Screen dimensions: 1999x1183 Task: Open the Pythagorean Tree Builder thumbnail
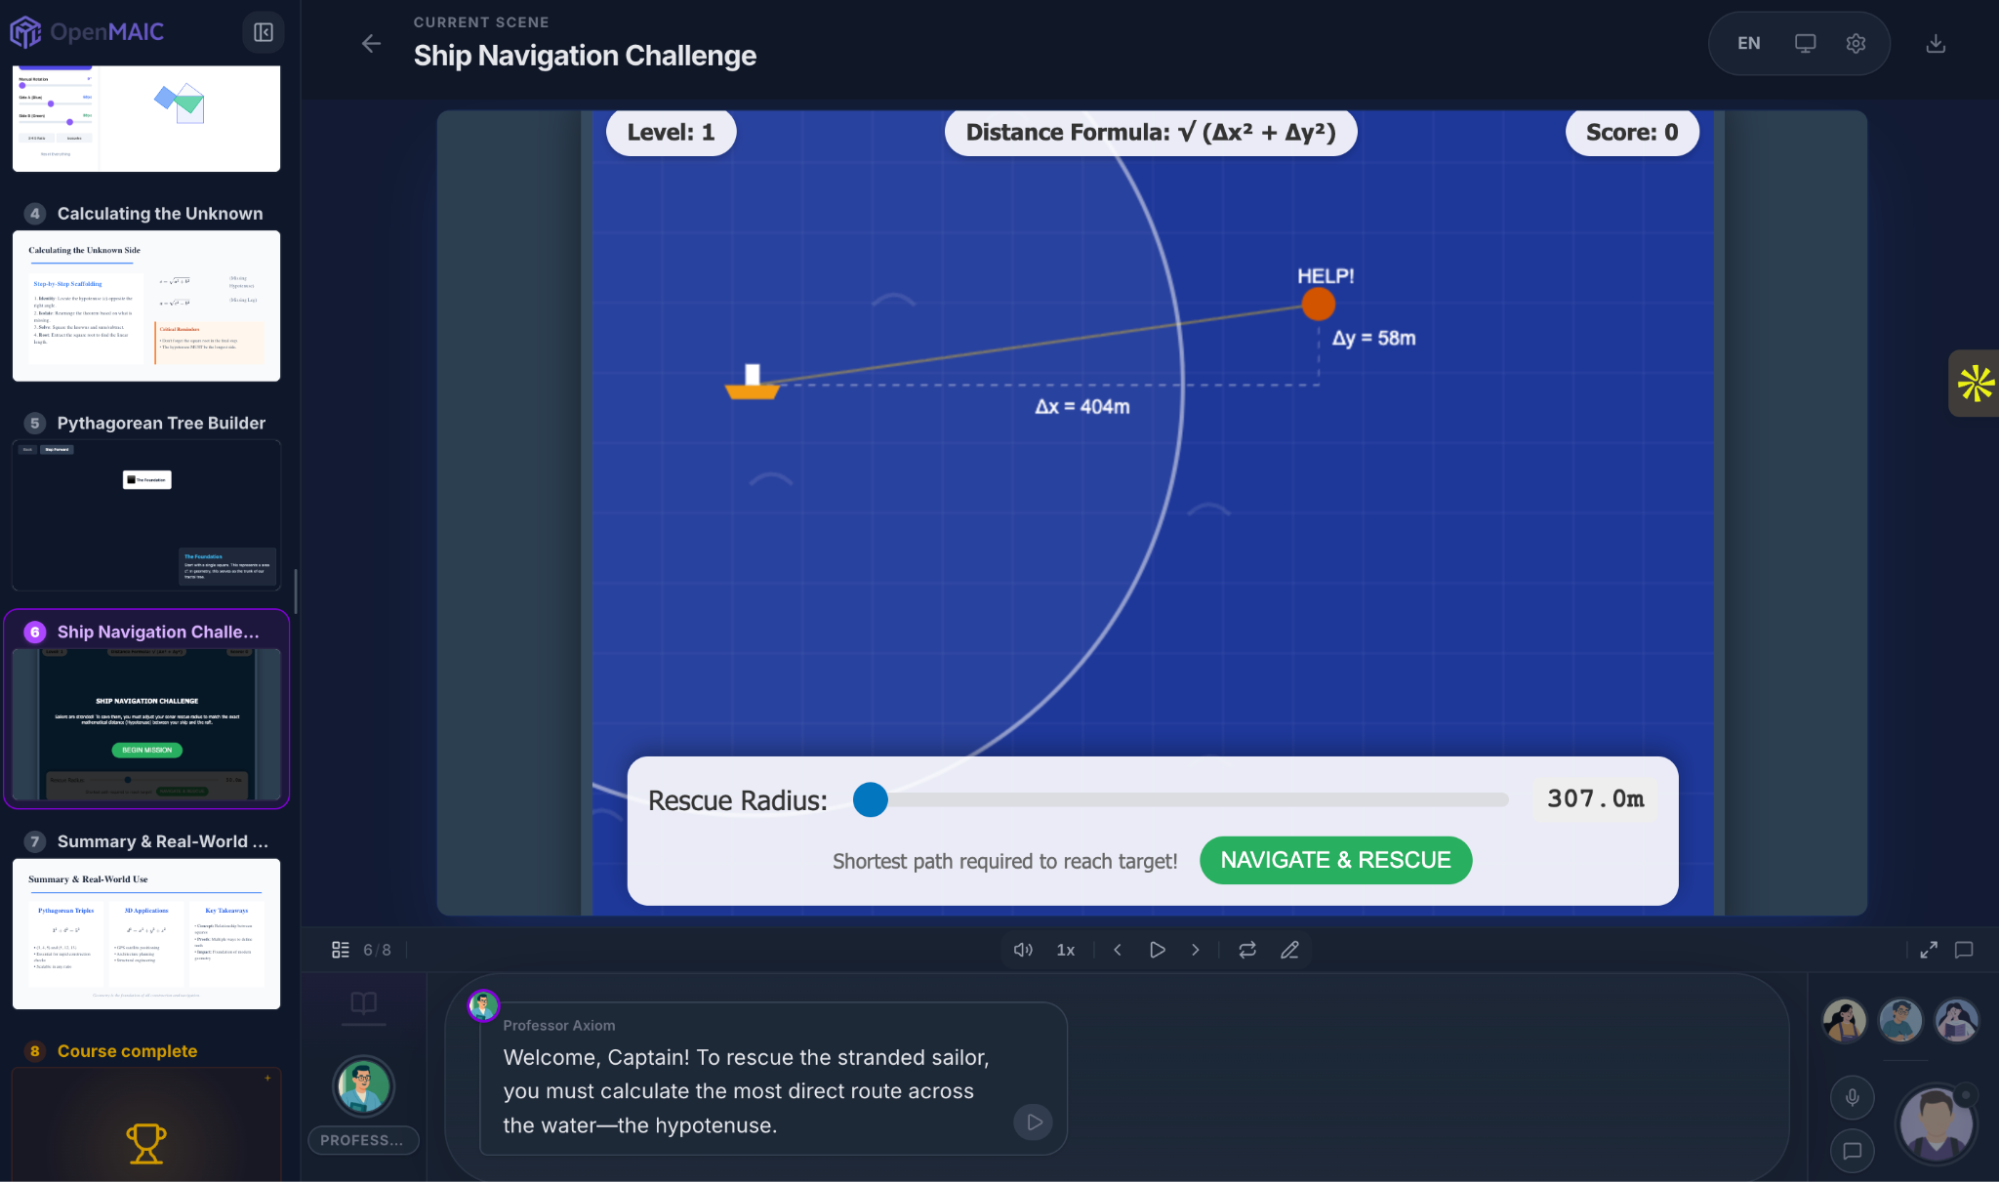pyautogui.click(x=146, y=515)
